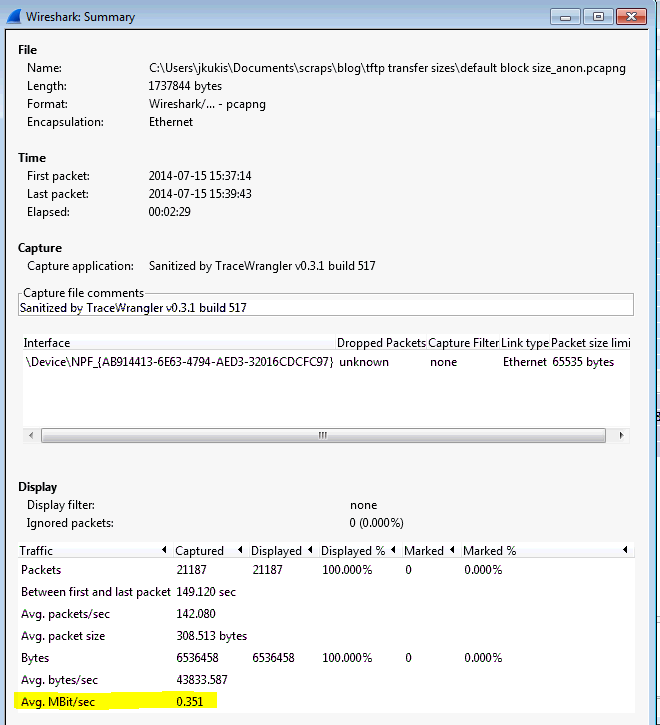The height and width of the screenshot is (725, 660).
Task: Click the Displayed column sort arrow
Action: [x=310, y=551]
